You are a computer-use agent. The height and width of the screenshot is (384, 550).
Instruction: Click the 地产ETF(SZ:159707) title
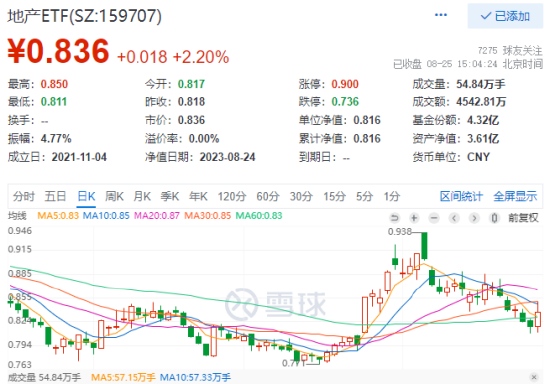tap(85, 16)
